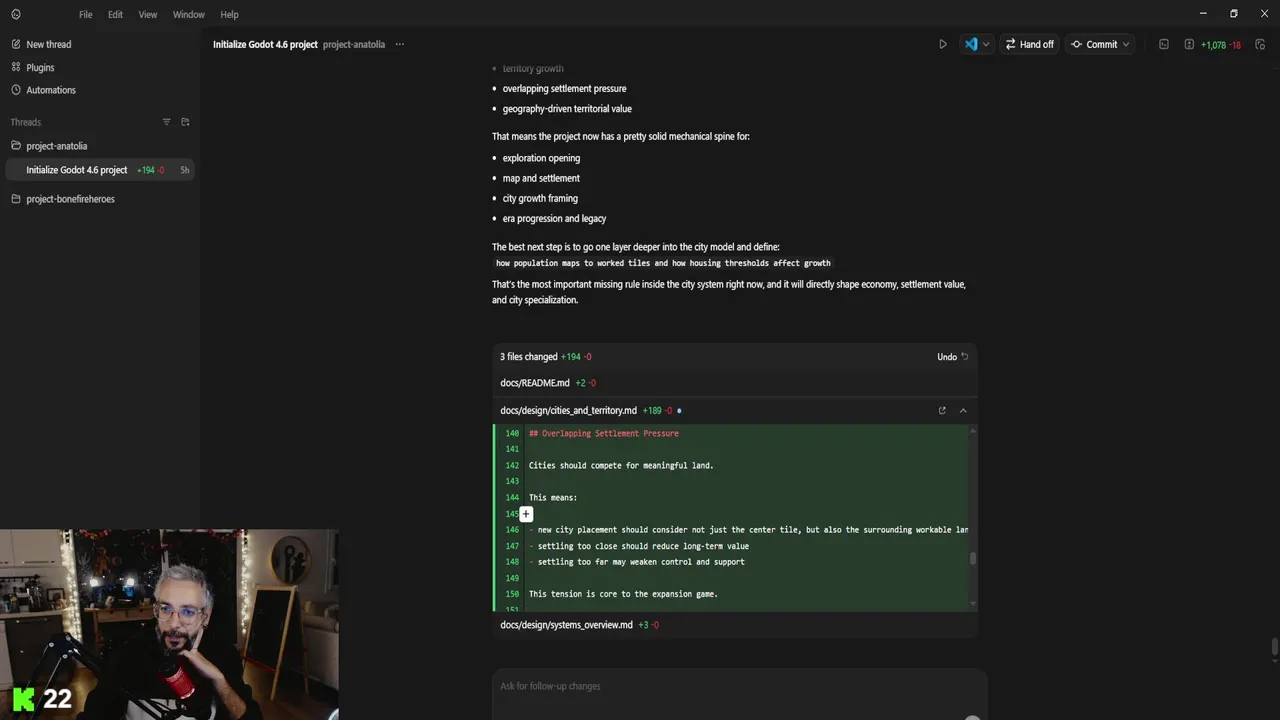Undo the 3 file changes
Viewport: 1280px width, 720px height.
[x=952, y=357]
